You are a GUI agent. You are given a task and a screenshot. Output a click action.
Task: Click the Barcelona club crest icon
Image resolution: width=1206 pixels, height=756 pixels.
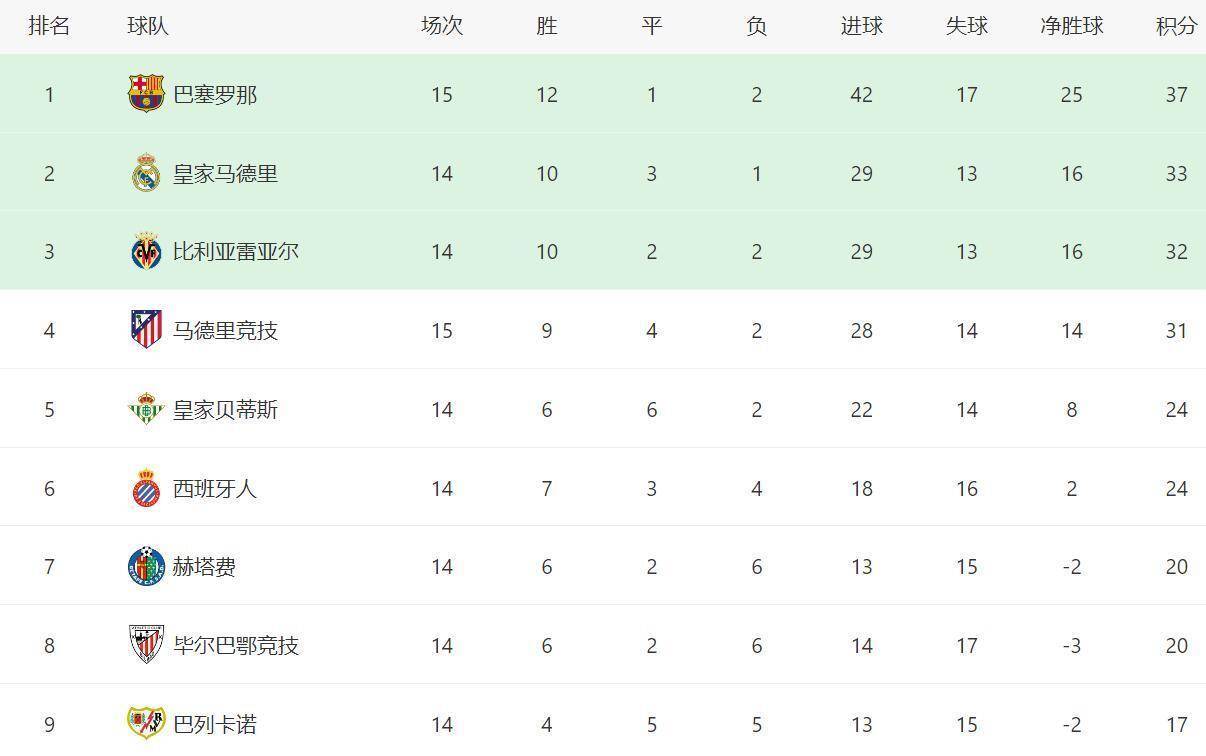(x=146, y=94)
